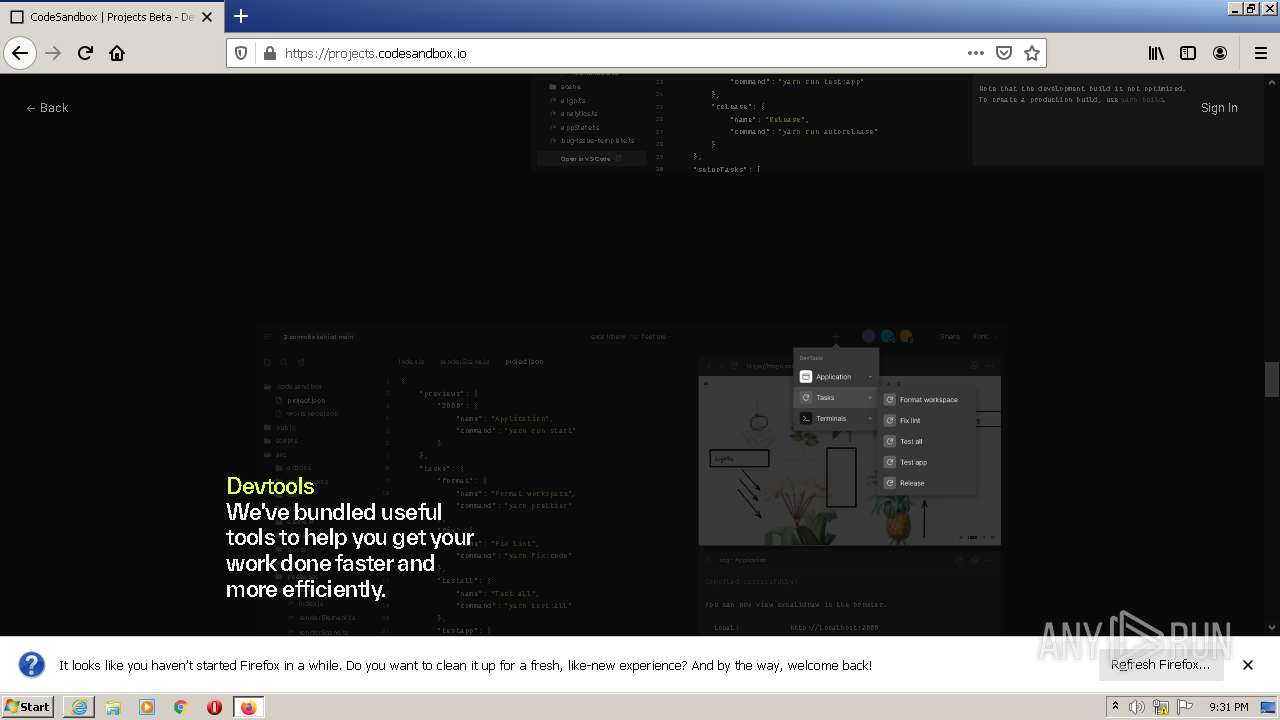This screenshot has height=720, width=1280.
Task: Click the Devtools heading text
Action: tap(270, 486)
